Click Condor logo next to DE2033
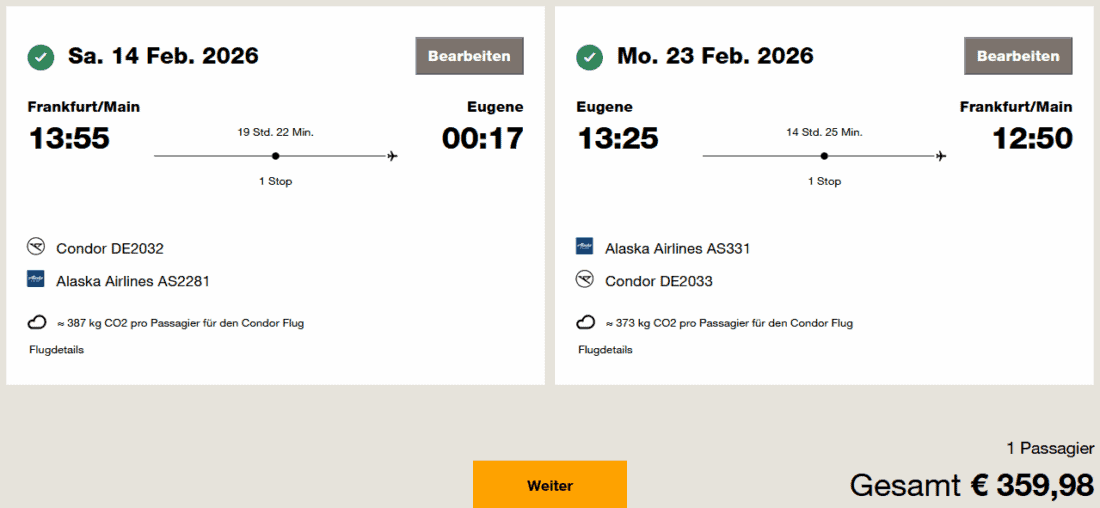The width and height of the screenshot is (1100, 508). coord(585,280)
